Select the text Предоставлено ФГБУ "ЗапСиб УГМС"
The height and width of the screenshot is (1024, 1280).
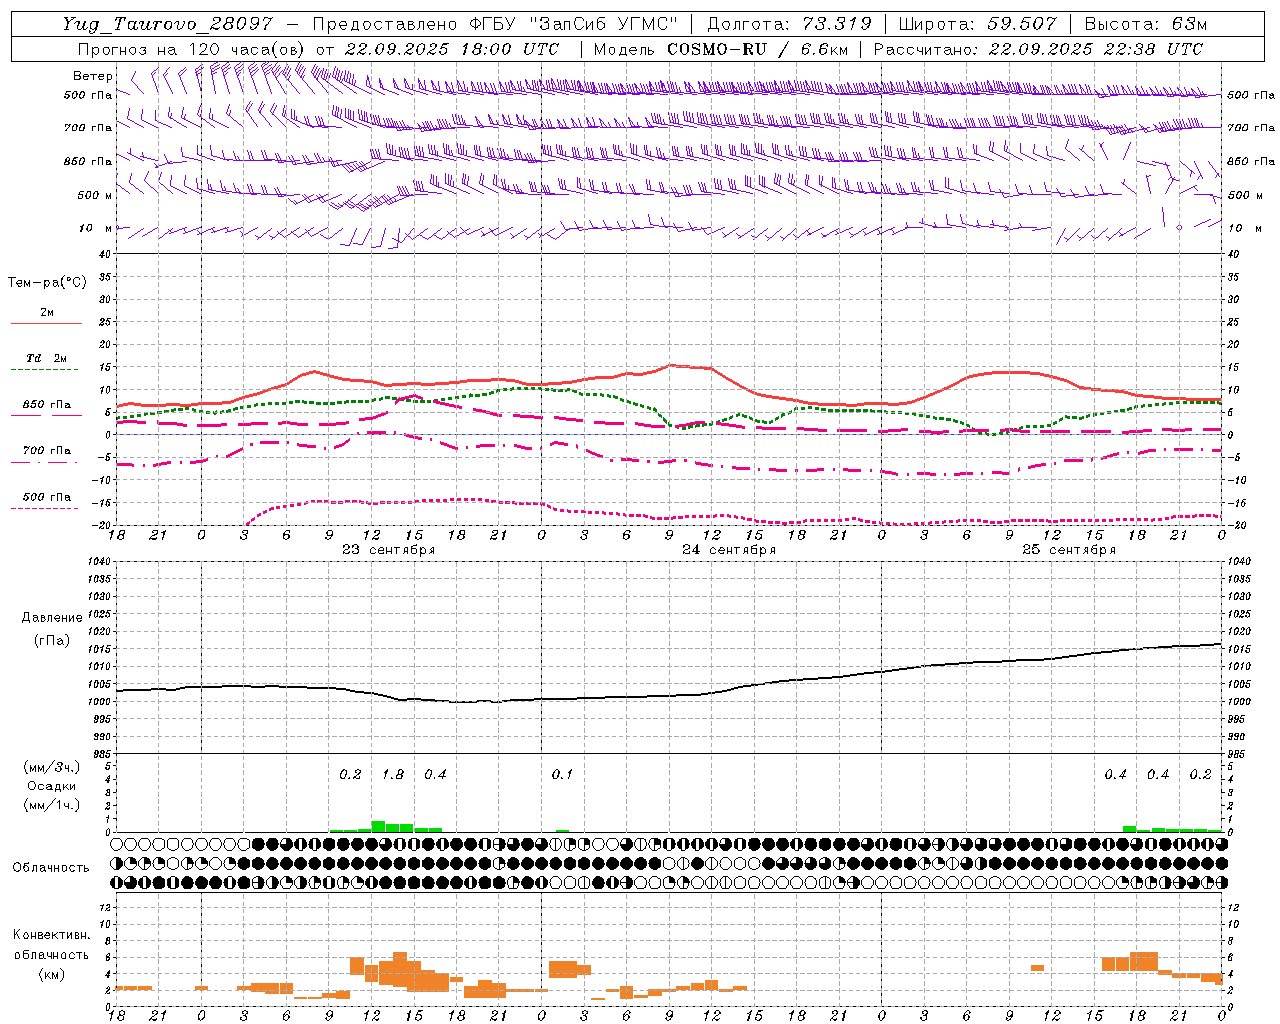coord(495,24)
